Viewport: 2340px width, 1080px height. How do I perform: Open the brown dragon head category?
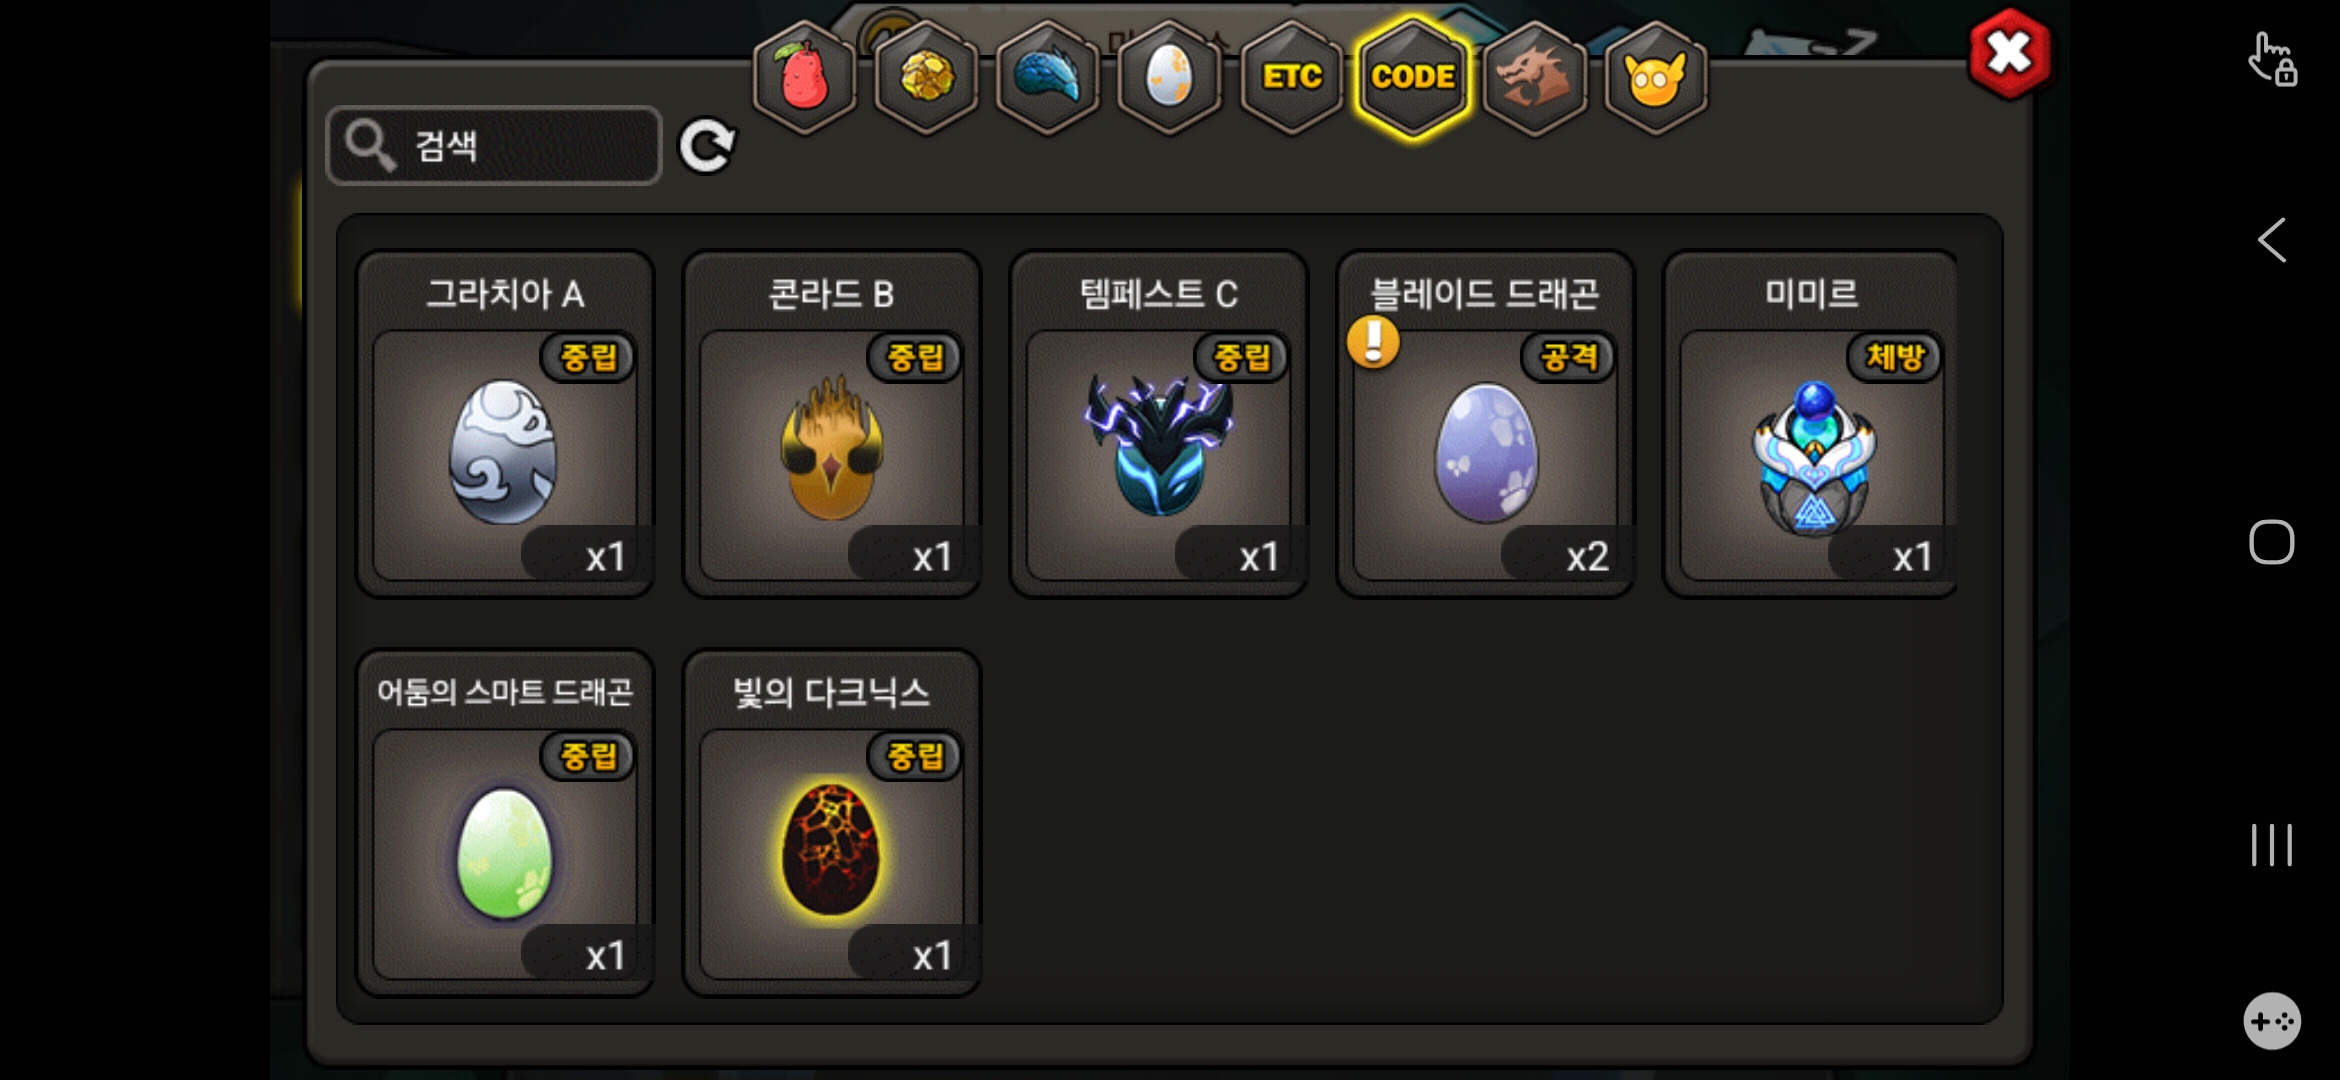point(1535,77)
